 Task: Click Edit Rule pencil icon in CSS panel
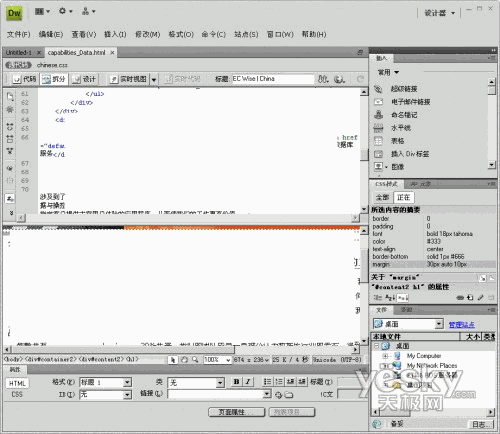click(480, 298)
